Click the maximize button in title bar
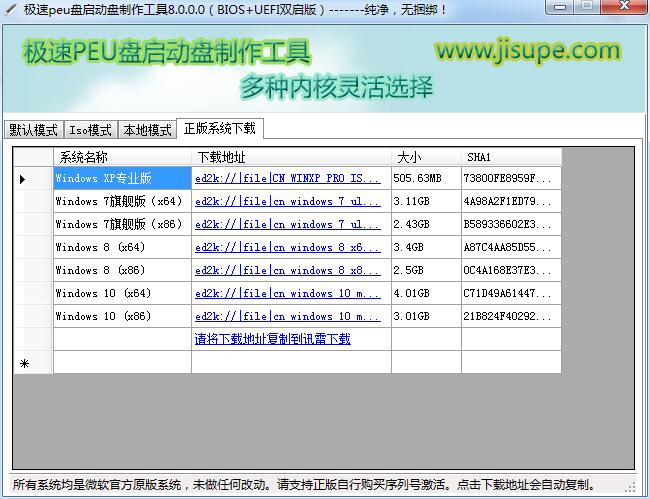Screen dimensions: 650x499 [x=587, y=7]
